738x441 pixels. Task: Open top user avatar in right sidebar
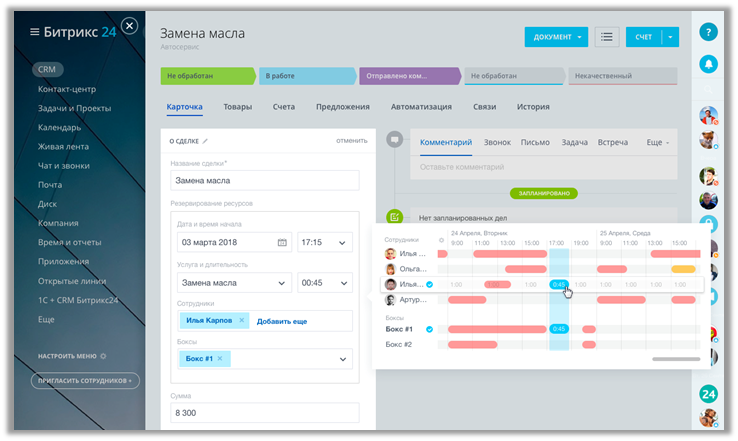tap(708, 115)
